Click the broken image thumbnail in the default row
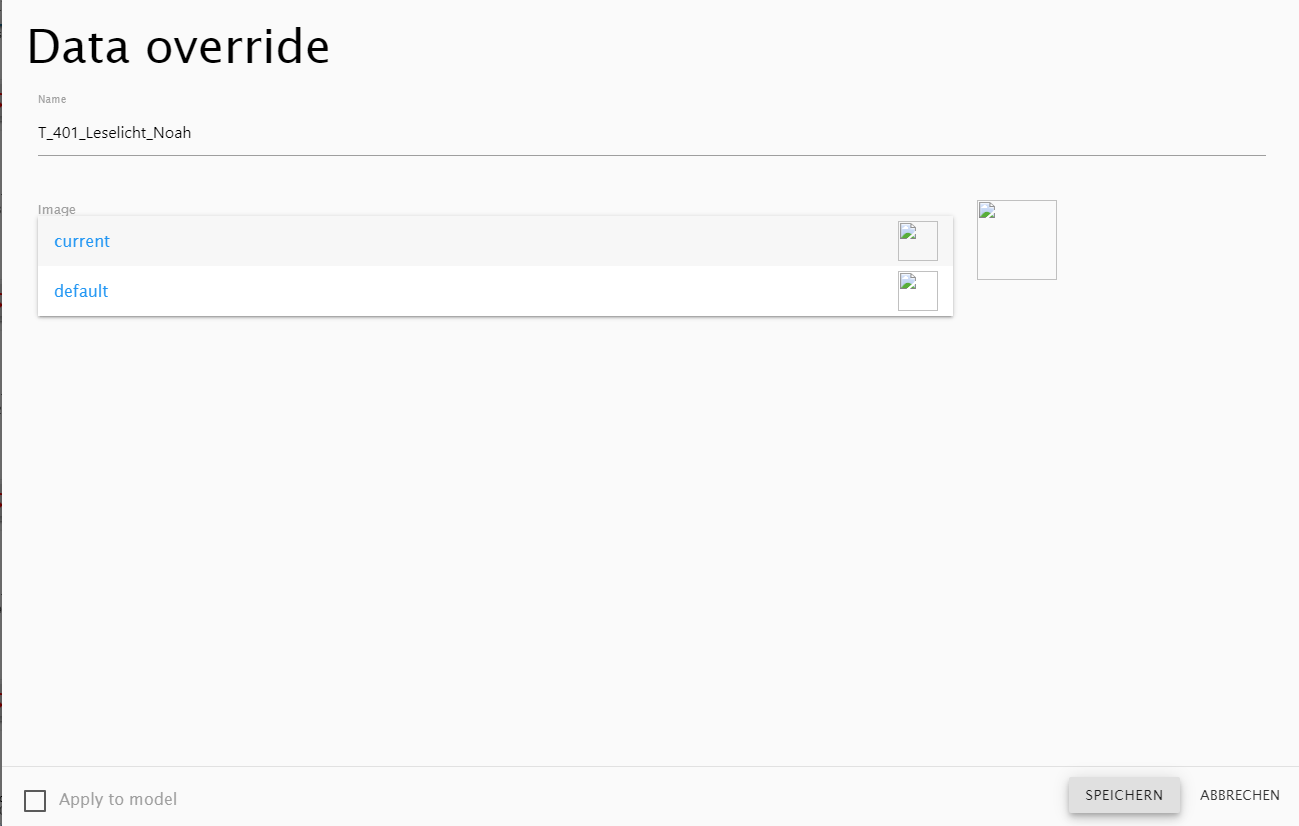 coord(917,291)
